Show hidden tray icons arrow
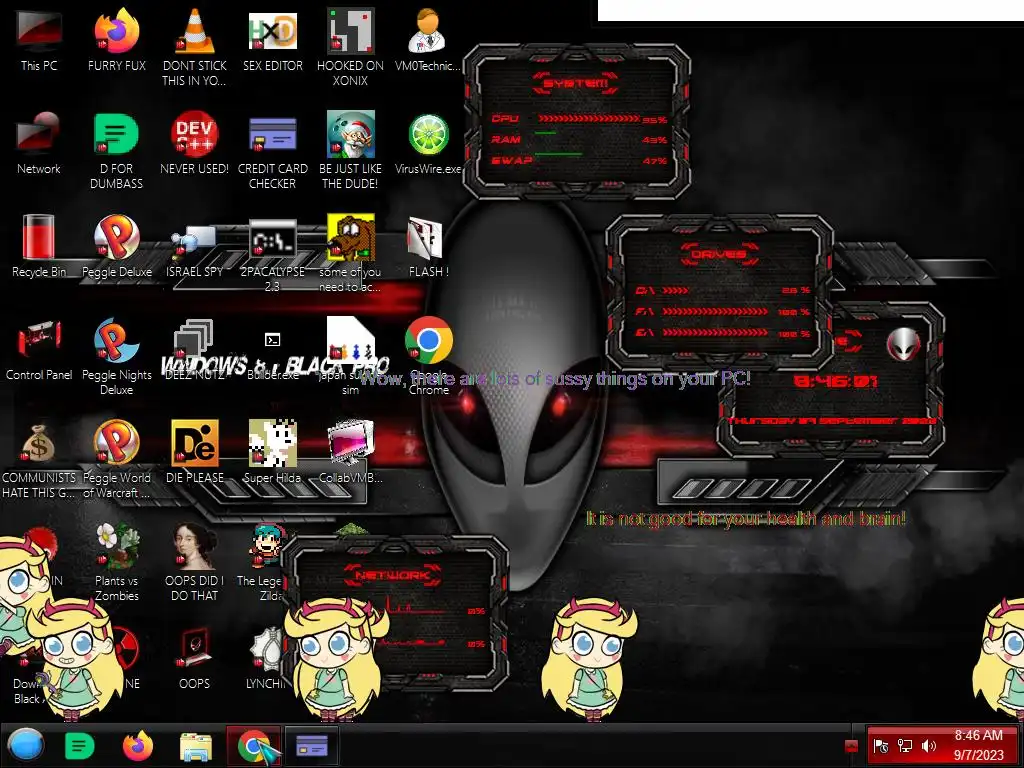The image size is (1024, 768). [851, 746]
